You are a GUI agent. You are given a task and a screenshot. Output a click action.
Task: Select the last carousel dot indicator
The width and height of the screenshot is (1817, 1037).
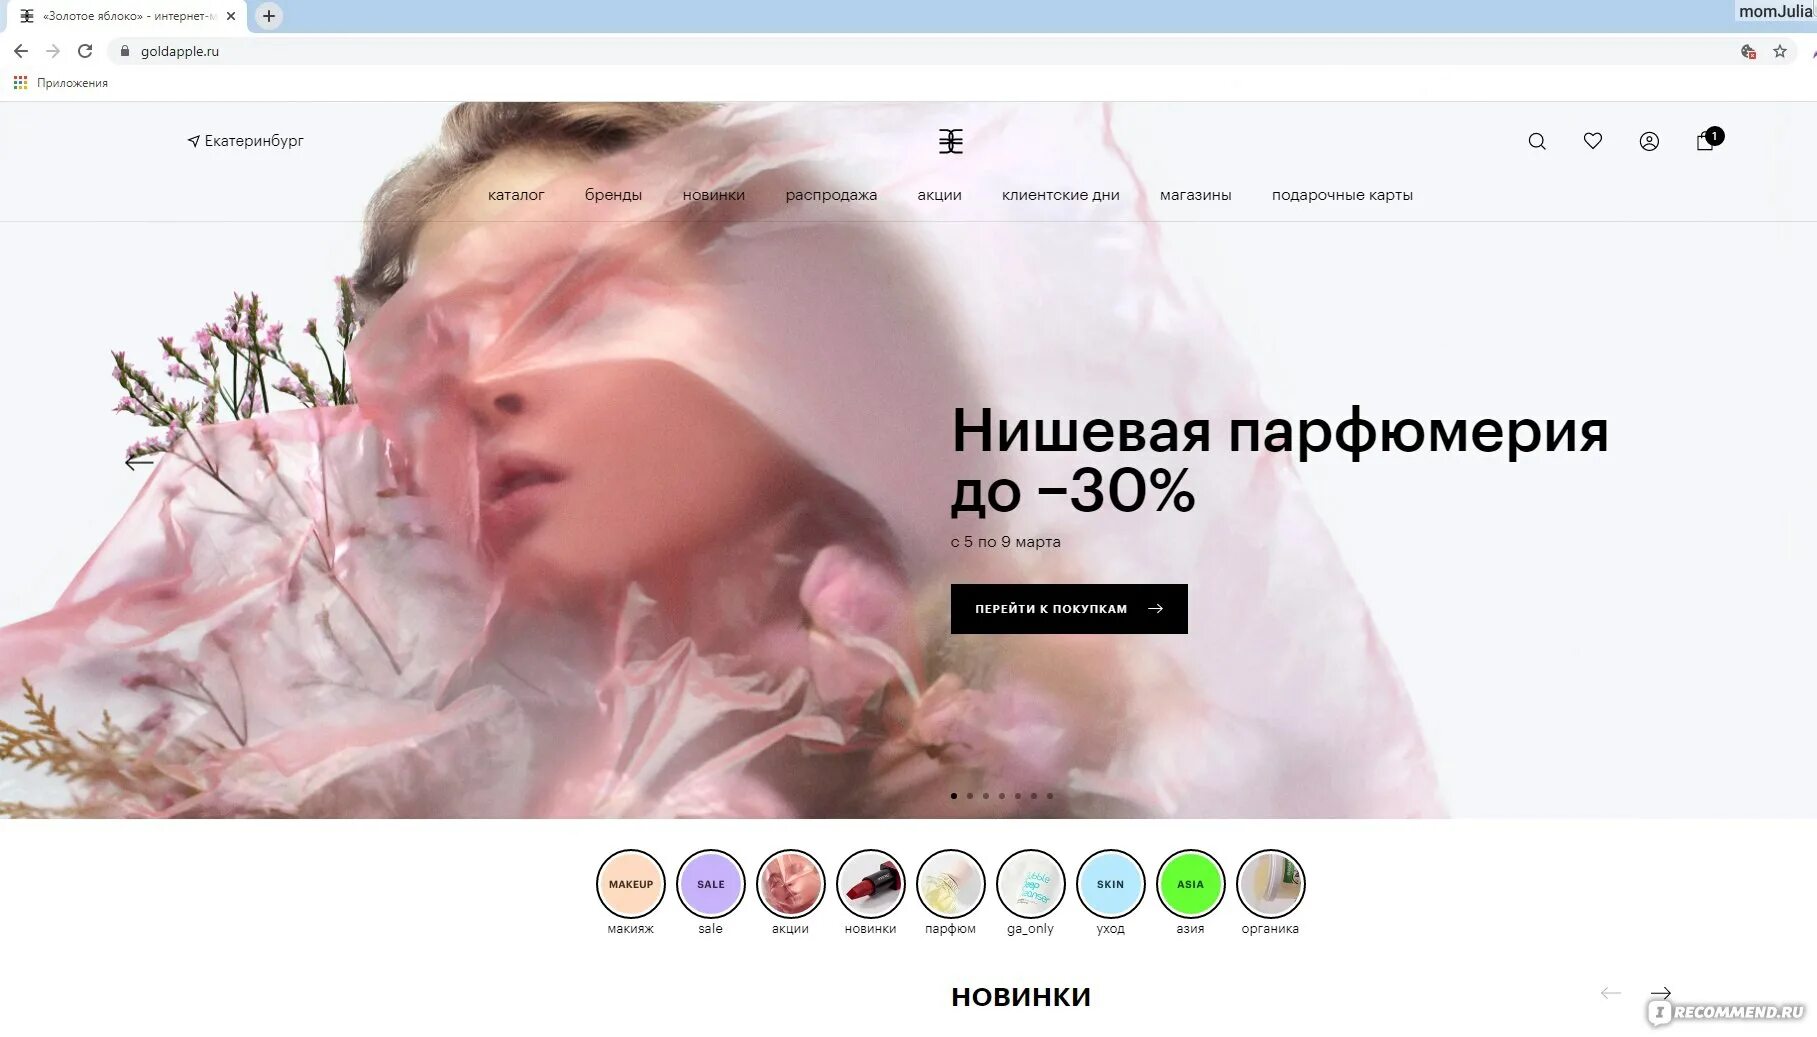tap(1050, 796)
